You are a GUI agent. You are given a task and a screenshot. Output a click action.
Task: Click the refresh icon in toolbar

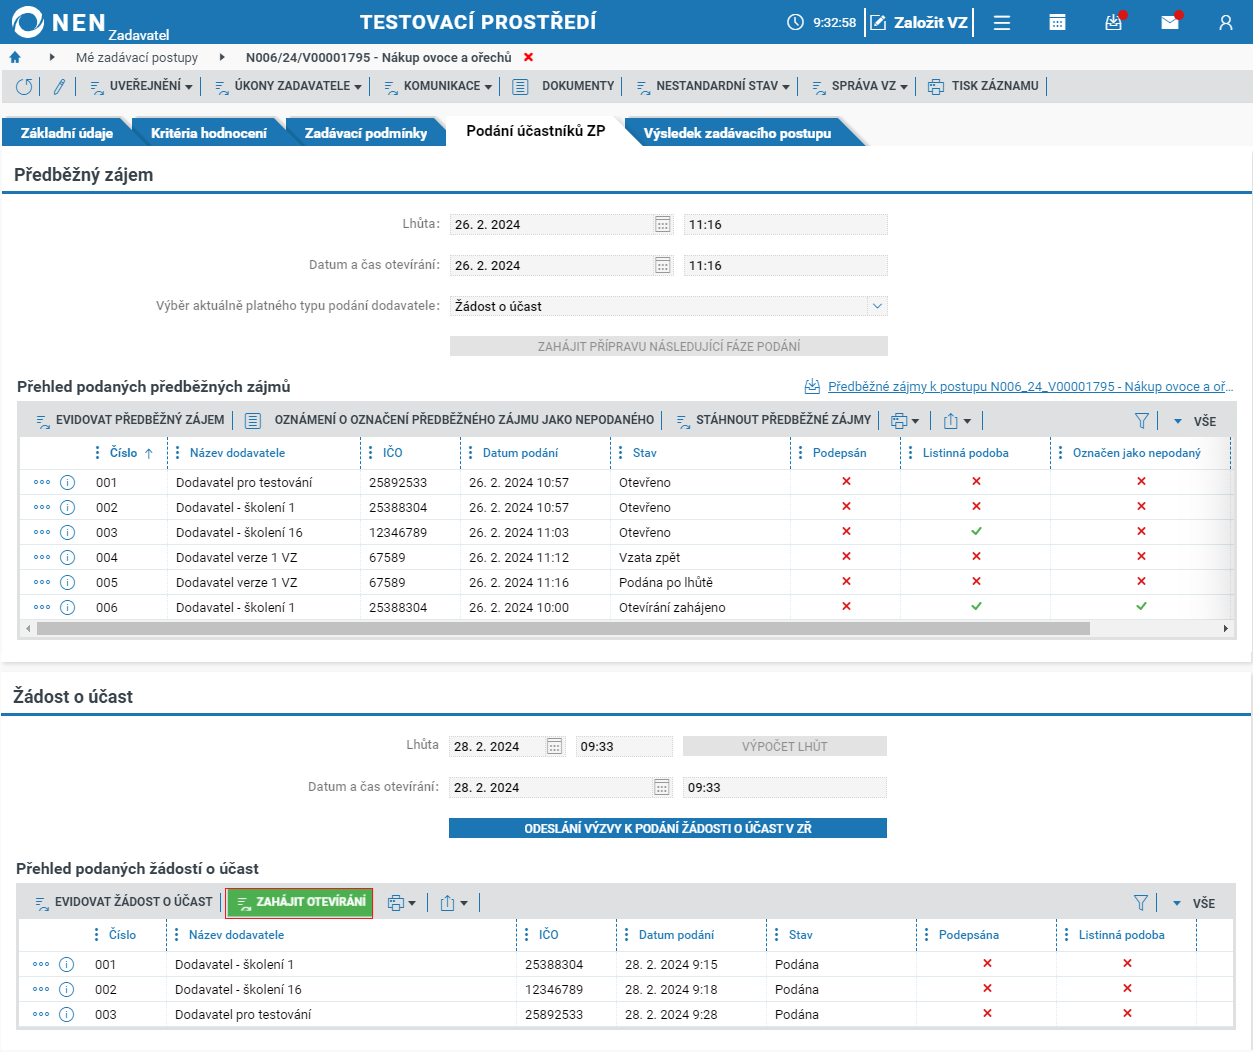pos(24,87)
